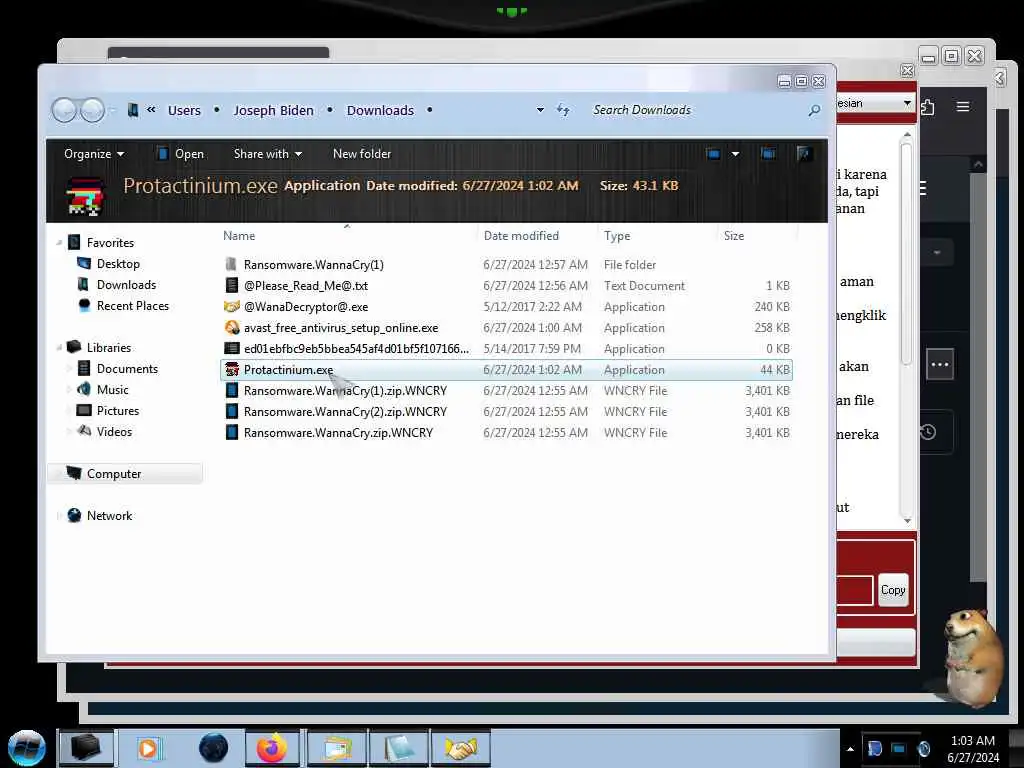Open the Documents library

pyautogui.click(x=127, y=368)
